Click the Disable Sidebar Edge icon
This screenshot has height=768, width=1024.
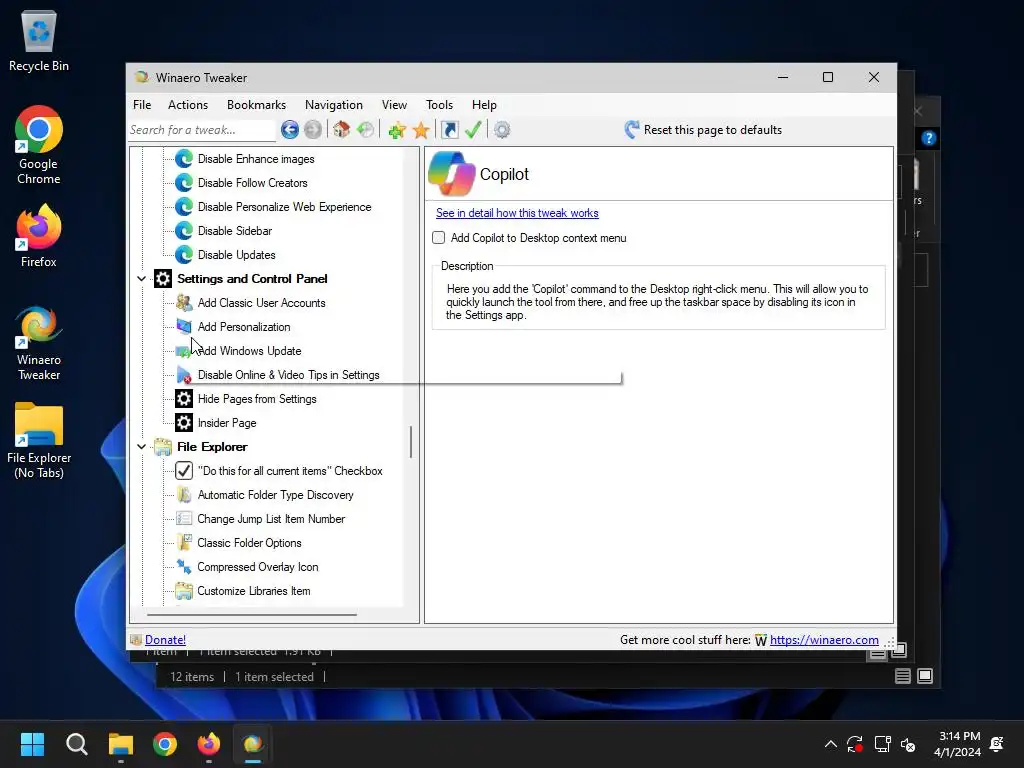coord(184,231)
